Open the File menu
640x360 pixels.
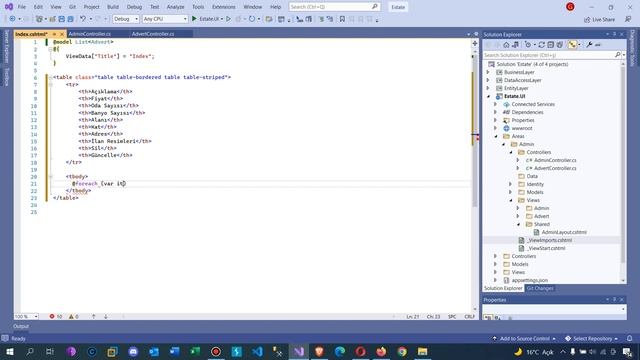point(22,7)
